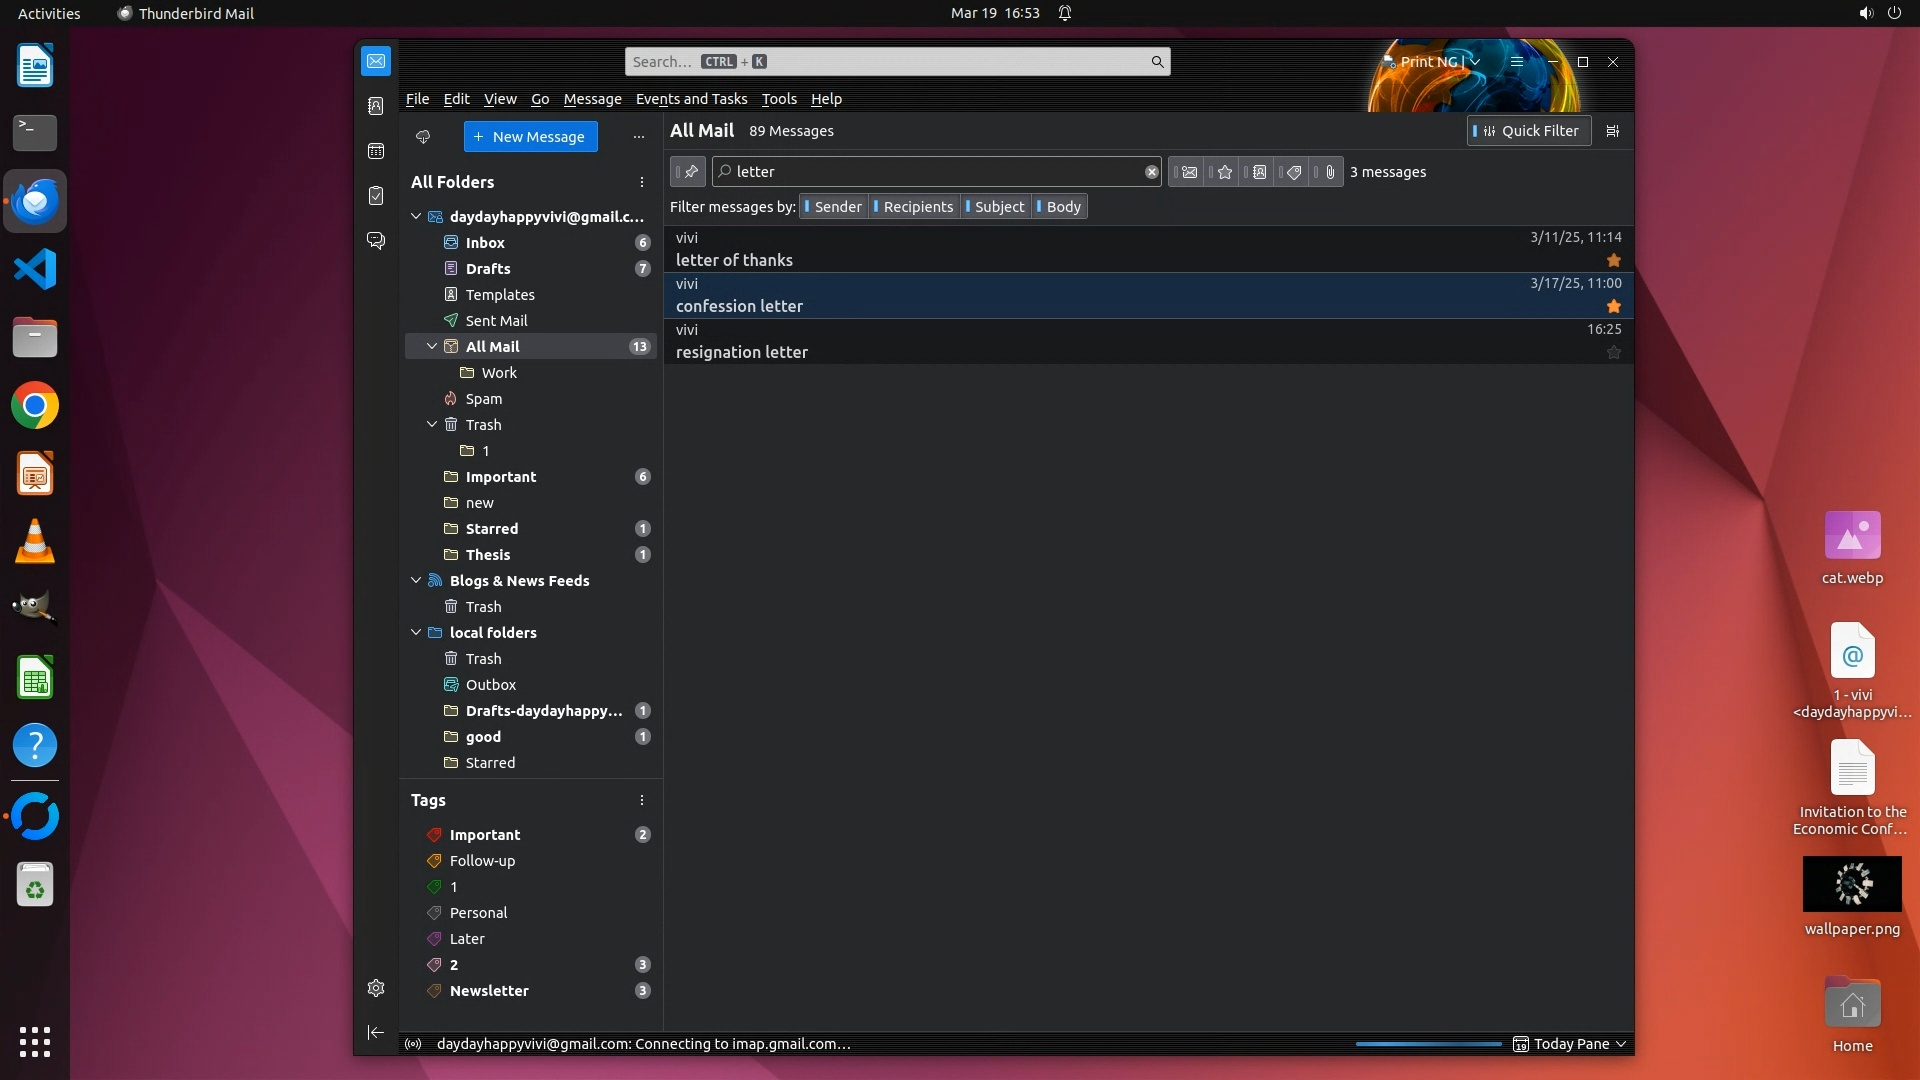Click the New Message button
The height and width of the screenshot is (1080, 1920).
point(530,137)
